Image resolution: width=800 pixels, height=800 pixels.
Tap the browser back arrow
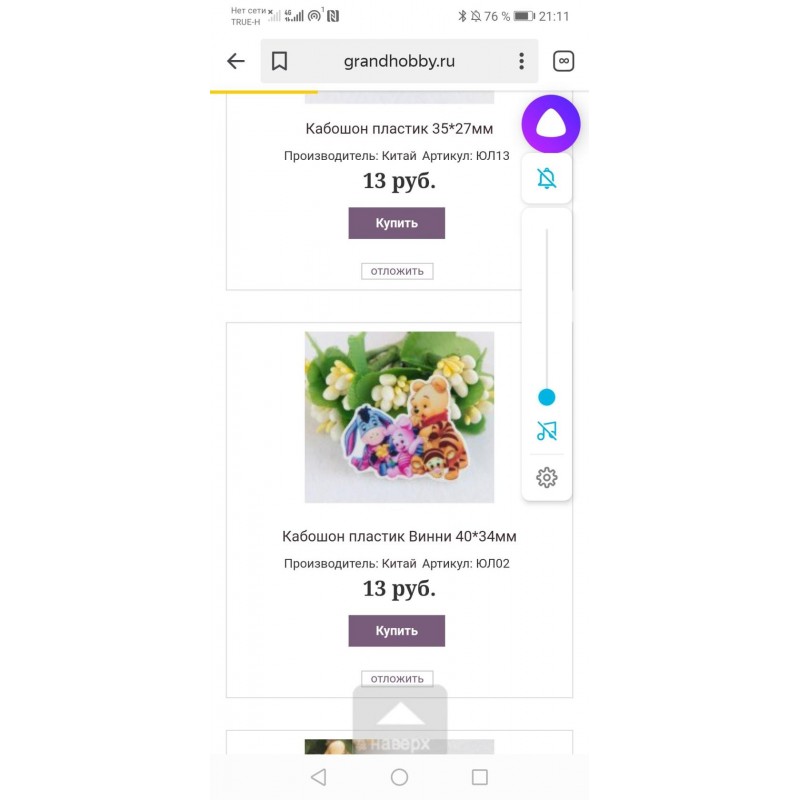[x=236, y=61]
